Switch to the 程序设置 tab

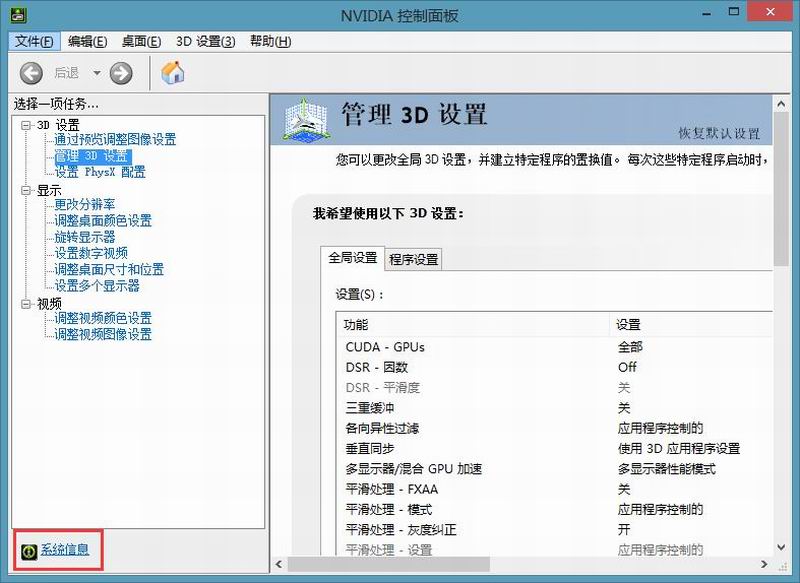click(413, 260)
